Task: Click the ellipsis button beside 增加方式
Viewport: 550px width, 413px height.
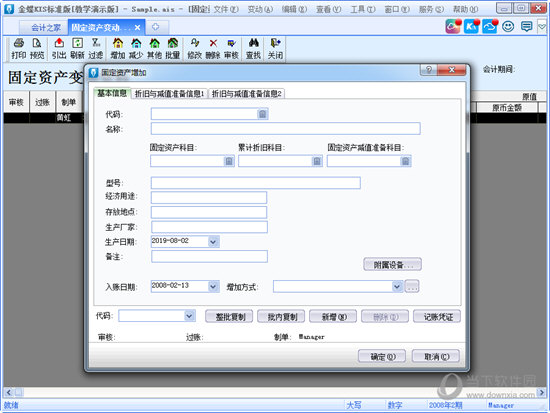Action: (412, 286)
